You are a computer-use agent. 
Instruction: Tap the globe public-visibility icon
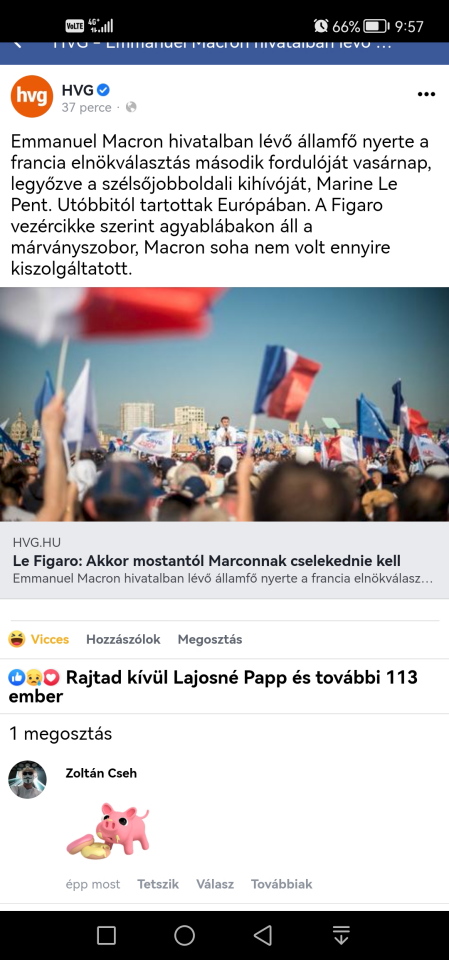tap(131, 107)
